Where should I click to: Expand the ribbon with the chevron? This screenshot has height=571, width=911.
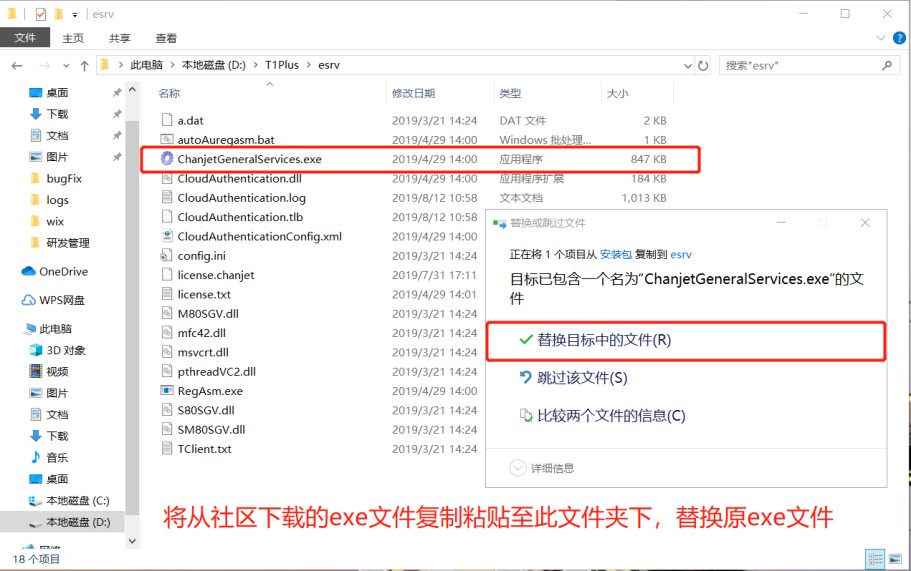point(880,38)
